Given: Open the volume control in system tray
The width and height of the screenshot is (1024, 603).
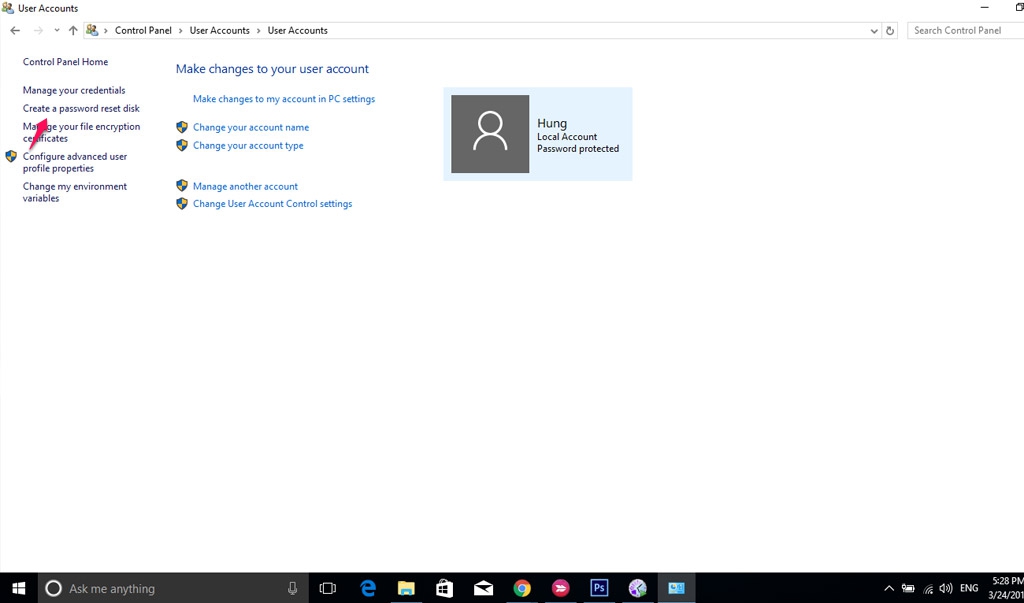Looking at the screenshot, I should 946,588.
